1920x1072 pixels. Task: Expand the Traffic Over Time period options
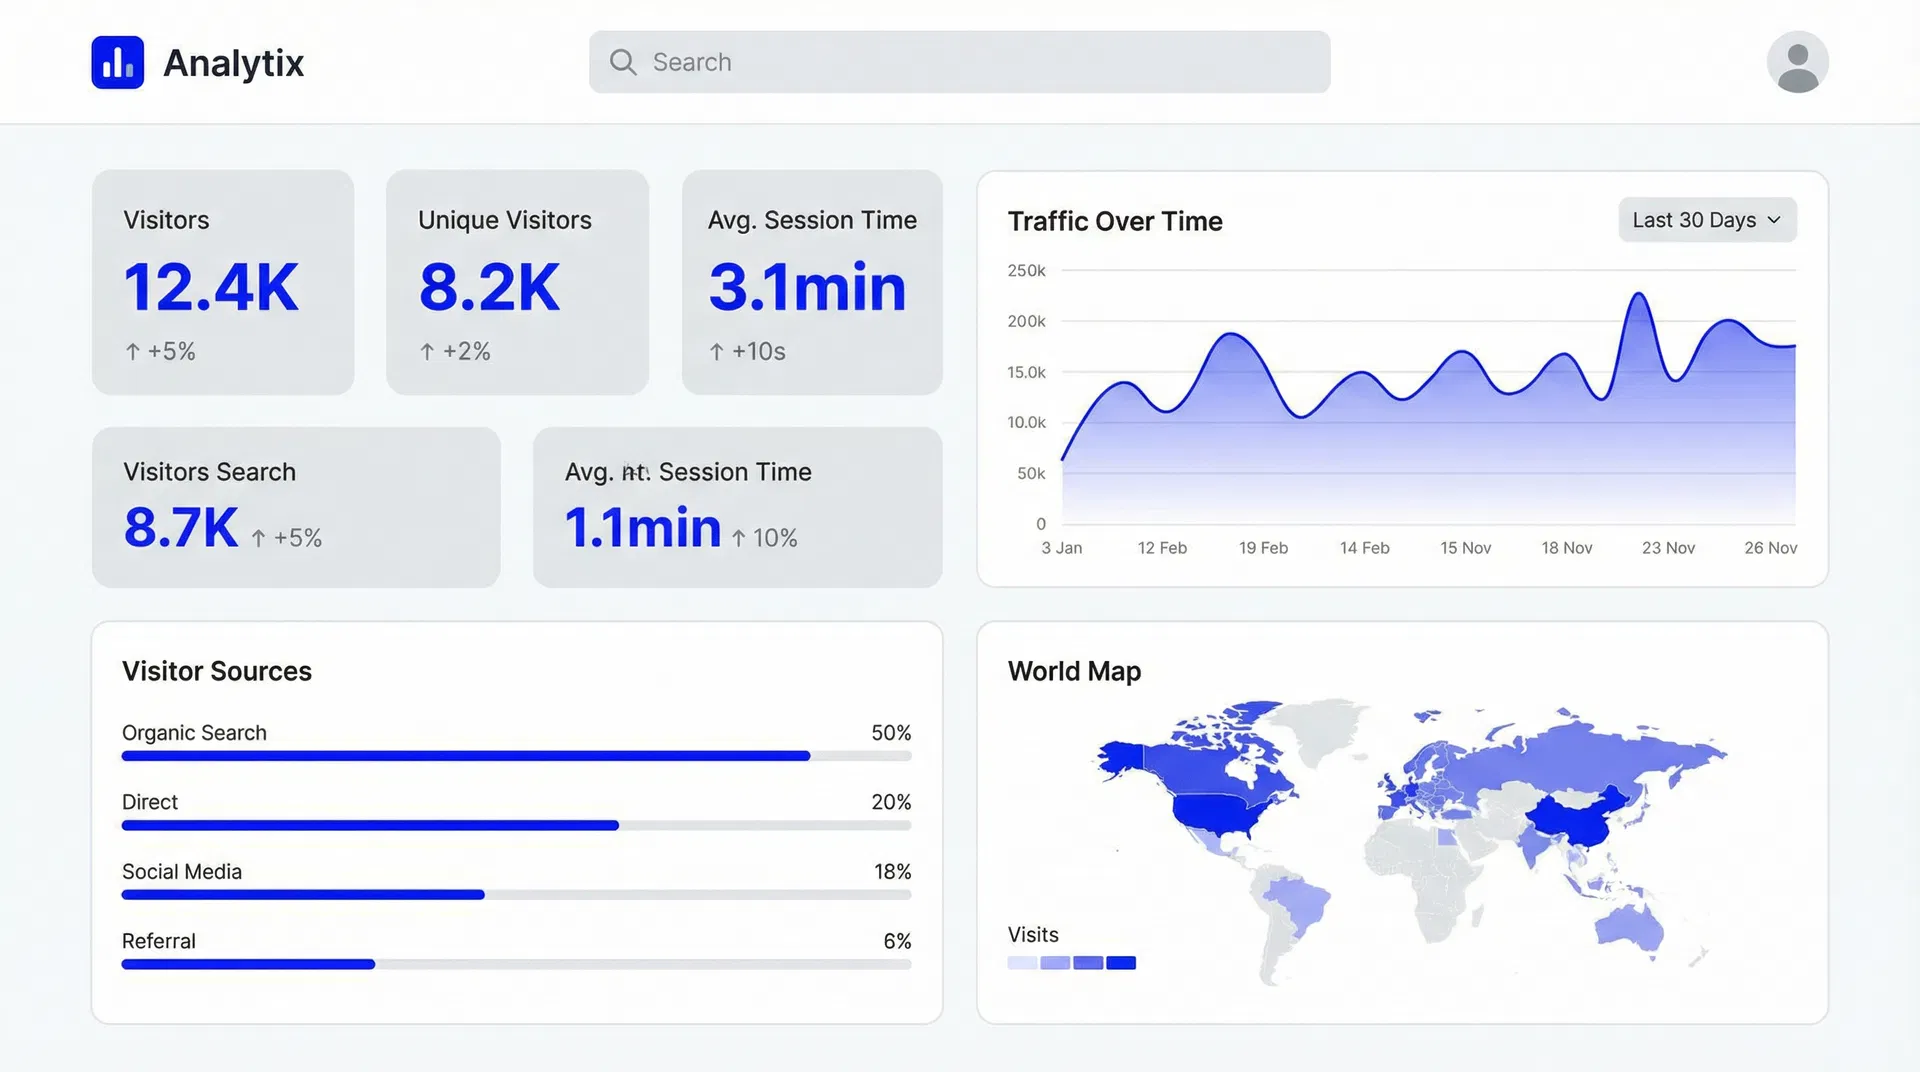click(x=1706, y=220)
